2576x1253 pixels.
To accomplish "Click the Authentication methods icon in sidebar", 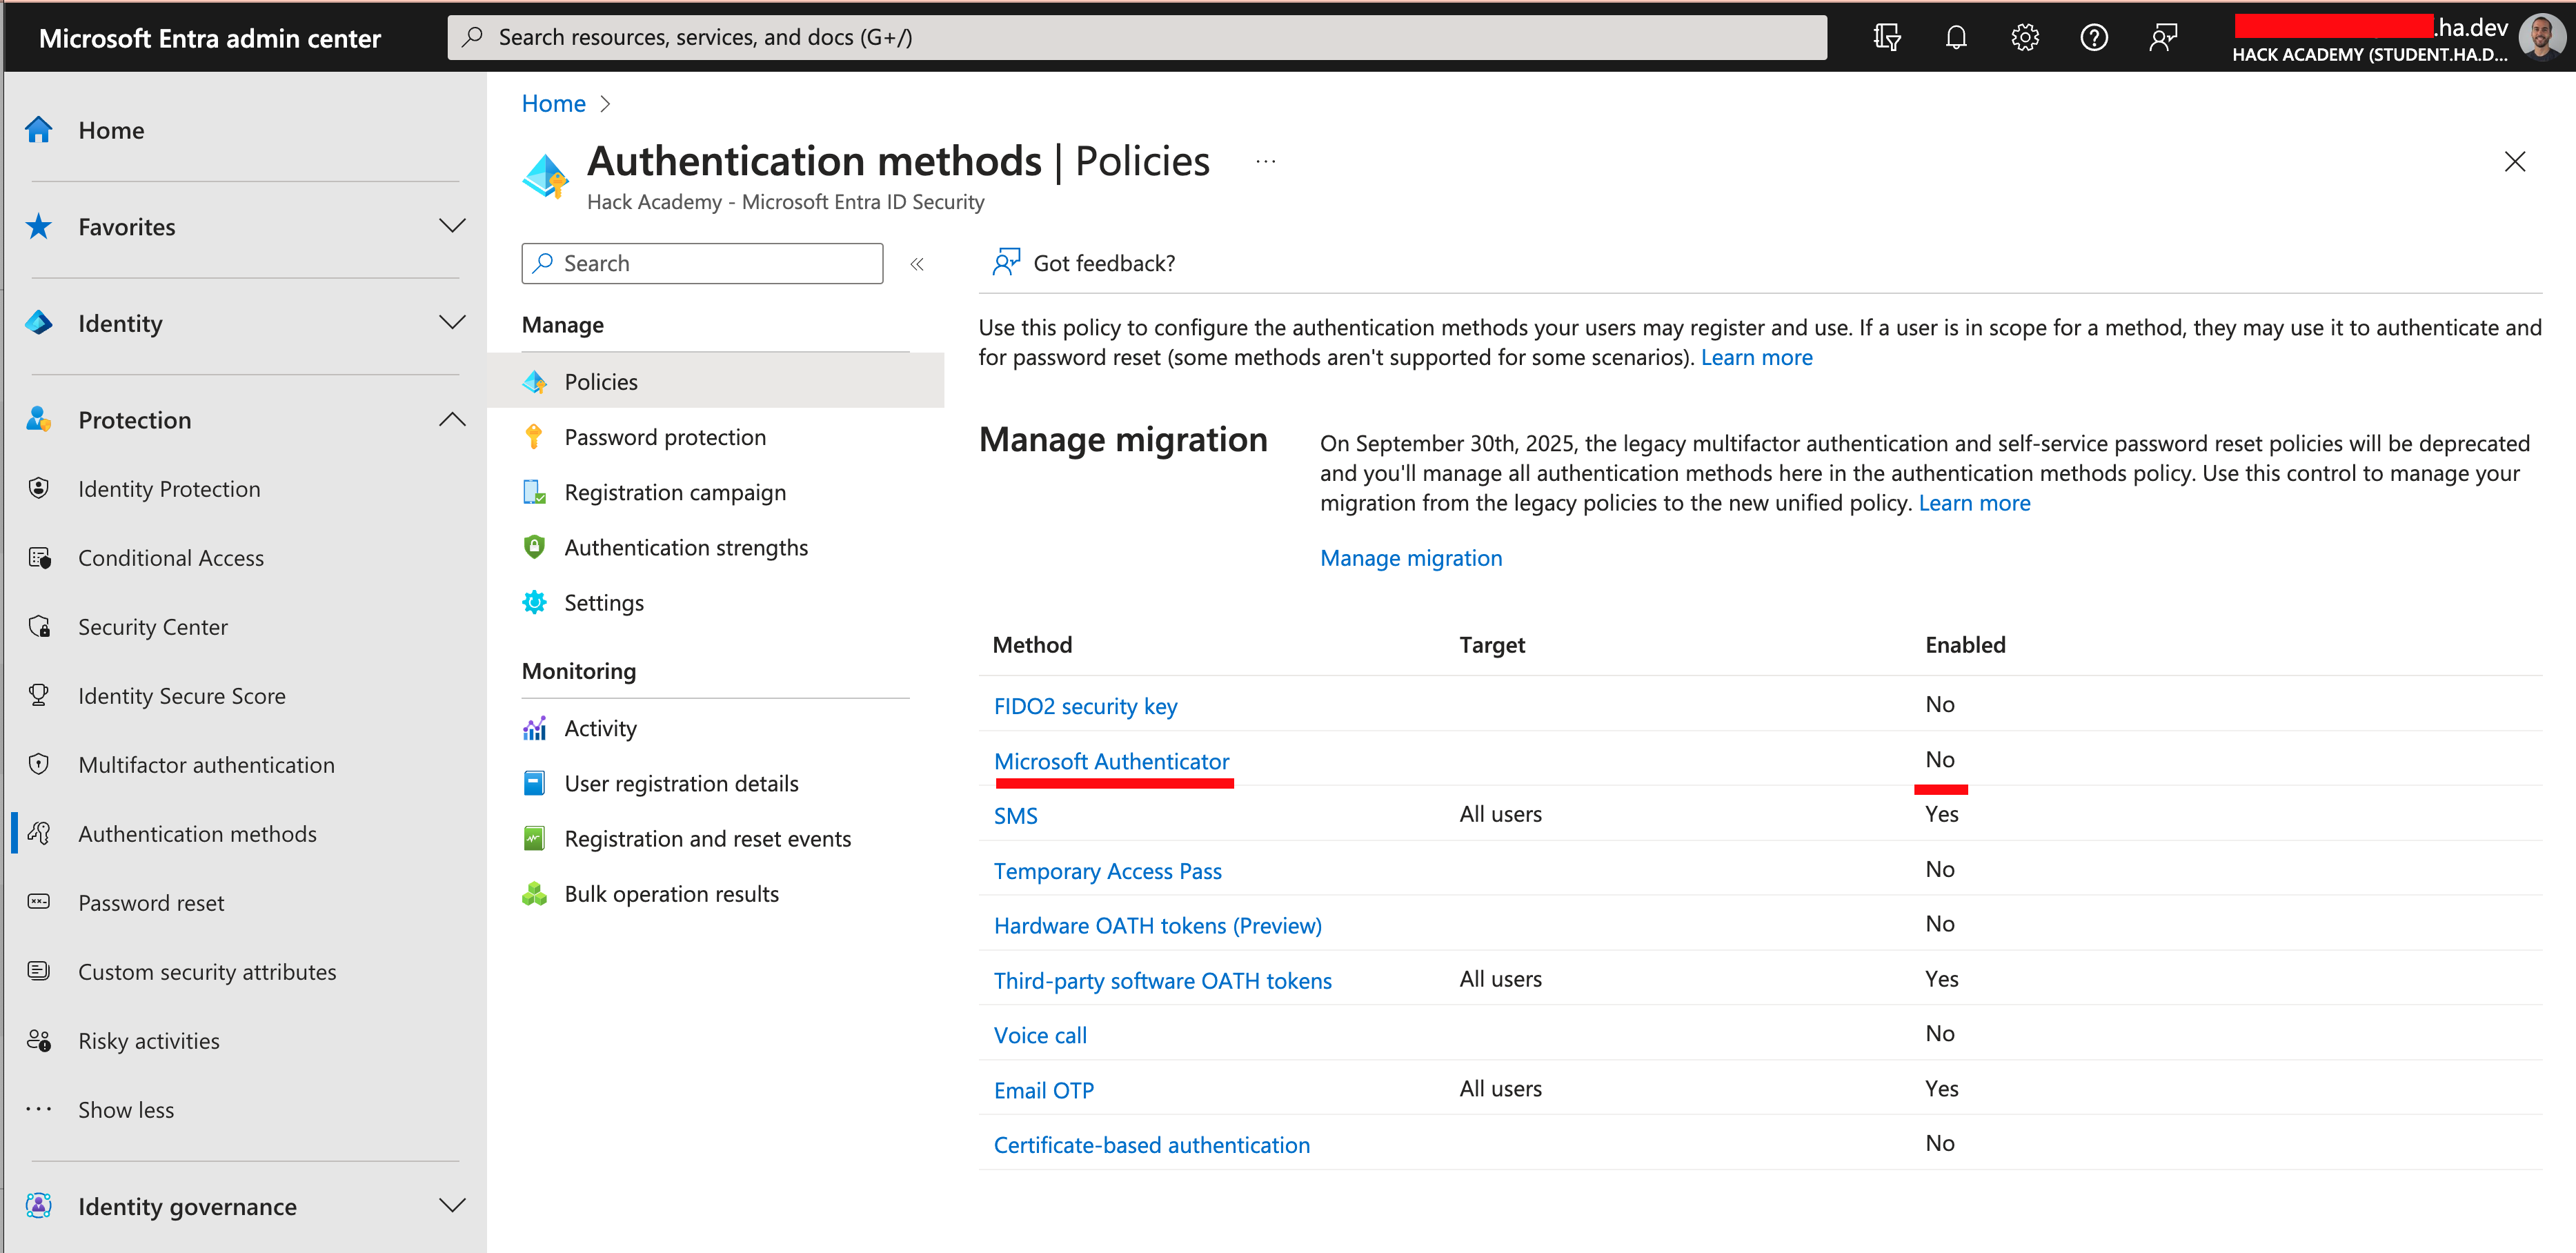I will coord(41,833).
